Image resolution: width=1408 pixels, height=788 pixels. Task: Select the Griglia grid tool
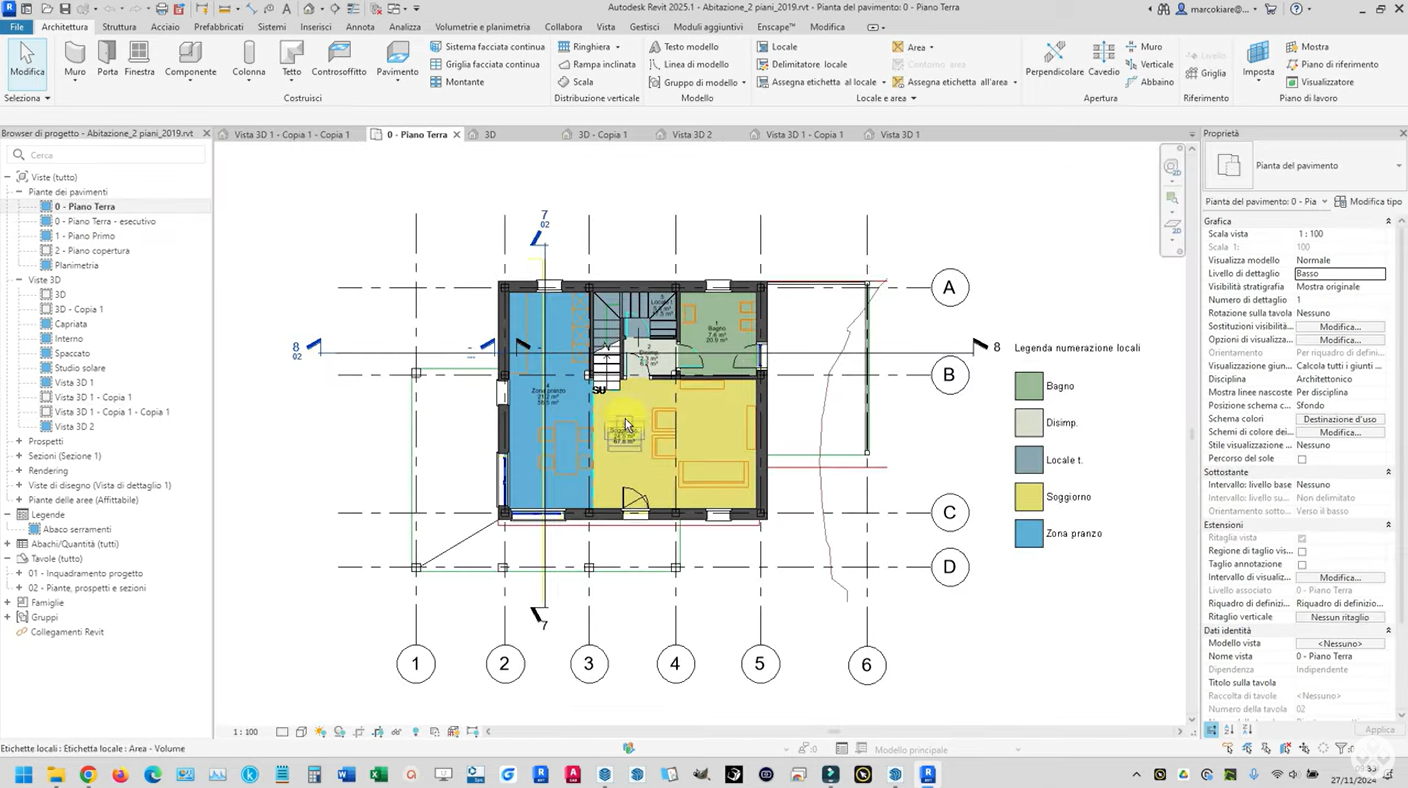(1205, 73)
